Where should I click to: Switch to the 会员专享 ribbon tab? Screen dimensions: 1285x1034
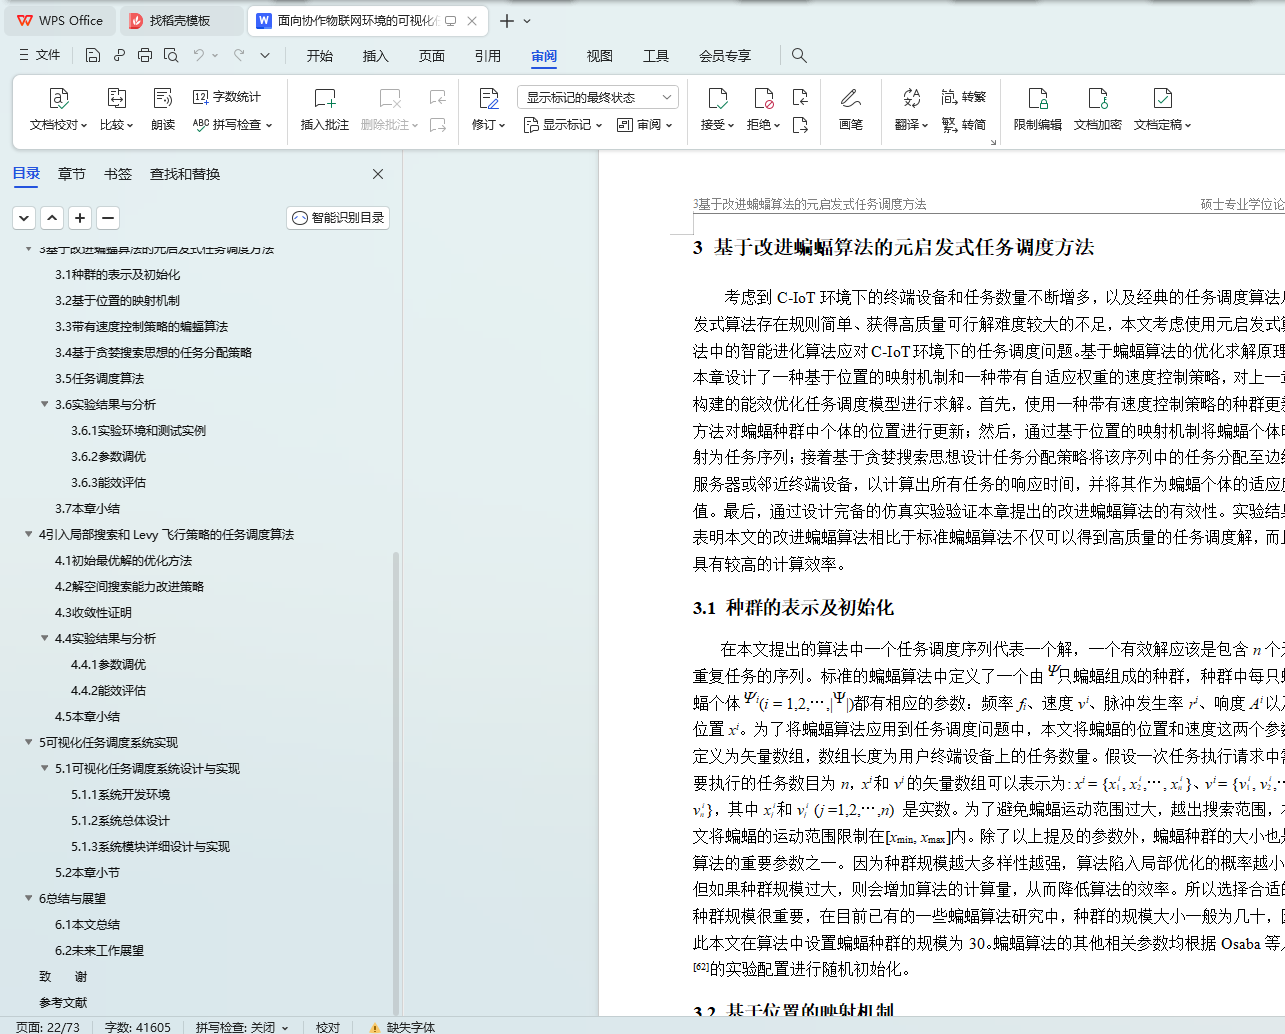(725, 56)
